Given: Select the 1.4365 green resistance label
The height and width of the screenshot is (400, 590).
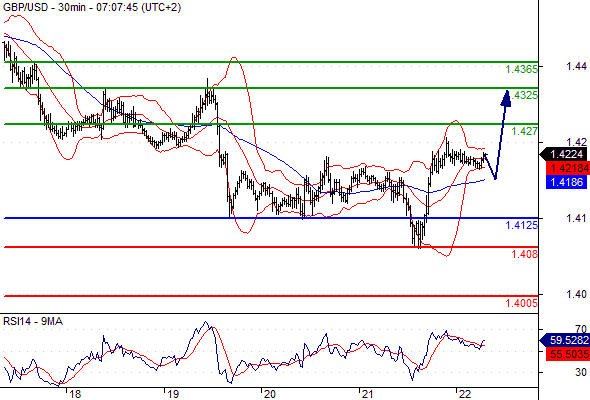Looking at the screenshot, I should coord(522,69).
